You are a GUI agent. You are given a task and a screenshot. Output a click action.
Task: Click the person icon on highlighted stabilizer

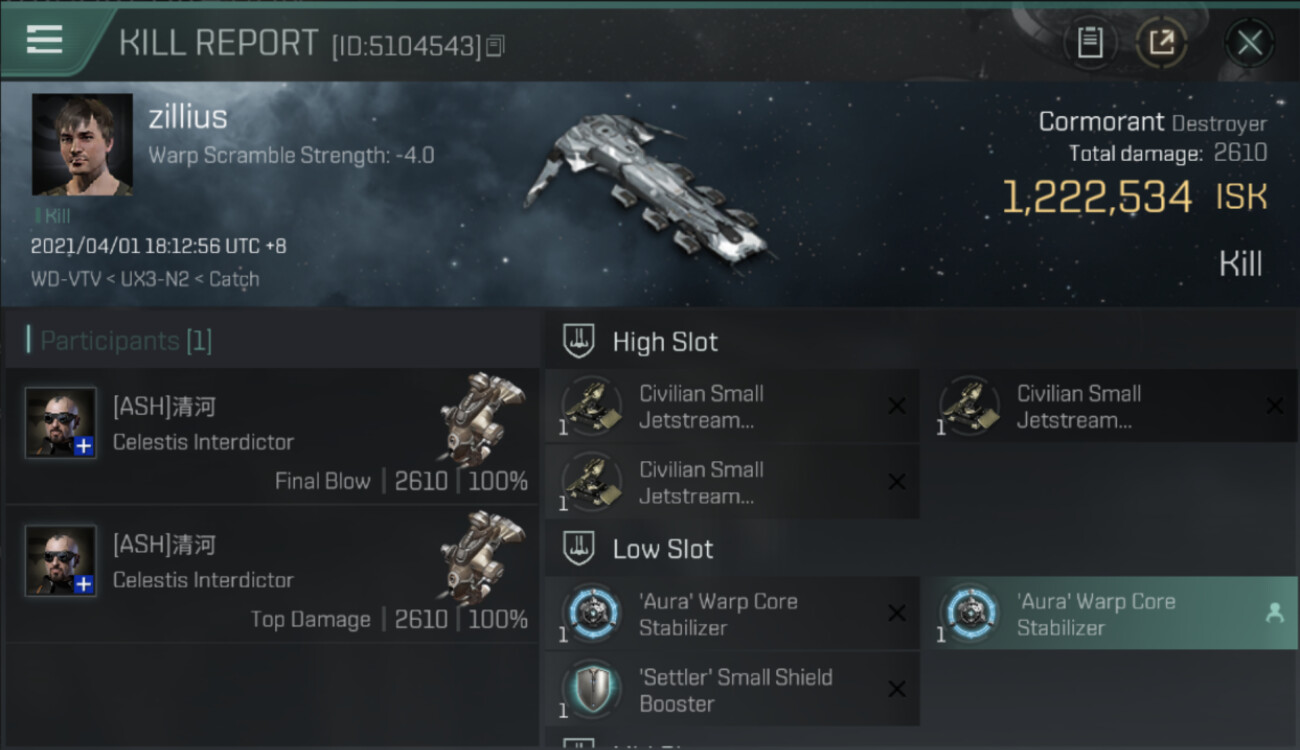coord(1274,614)
